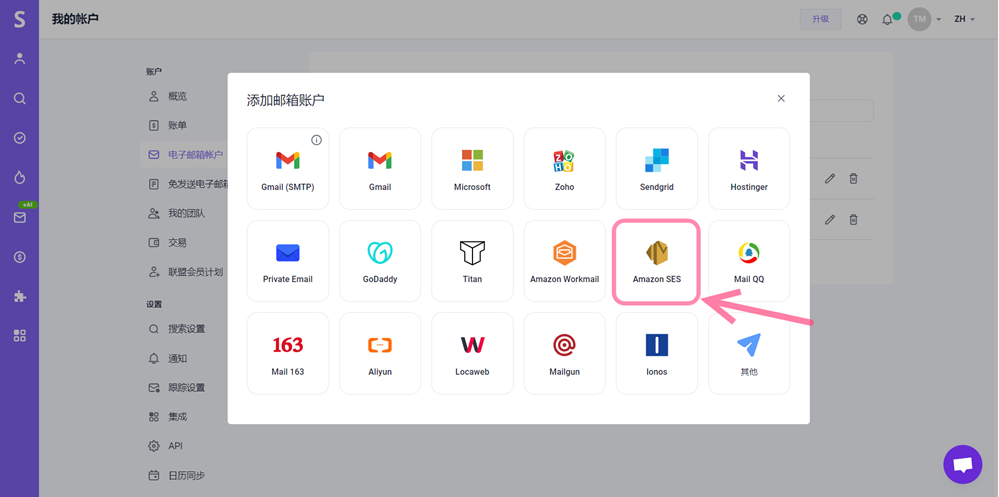Screen dimensions: 999x497
Task: Open the dollar sign icon in sidebar
Action: click(20, 257)
